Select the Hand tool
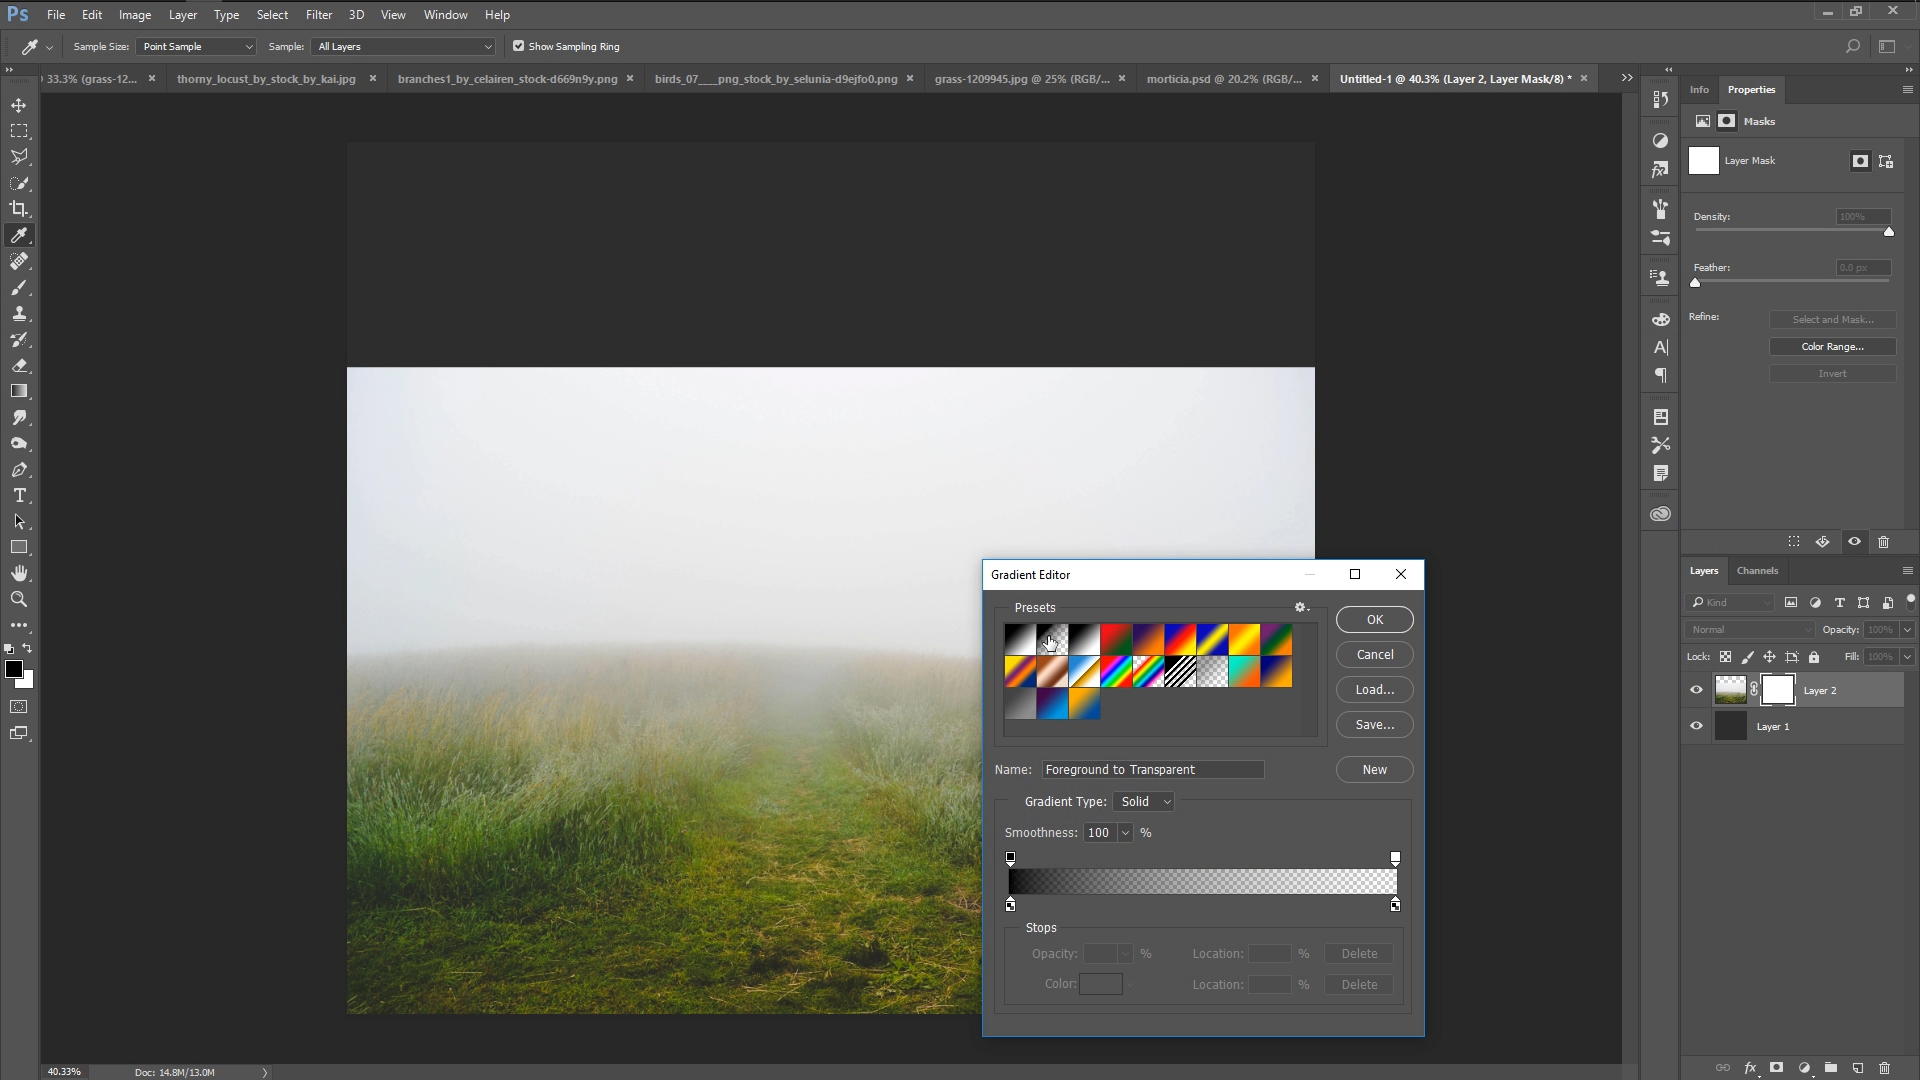This screenshot has height=1080, width=1920. point(19,574)
